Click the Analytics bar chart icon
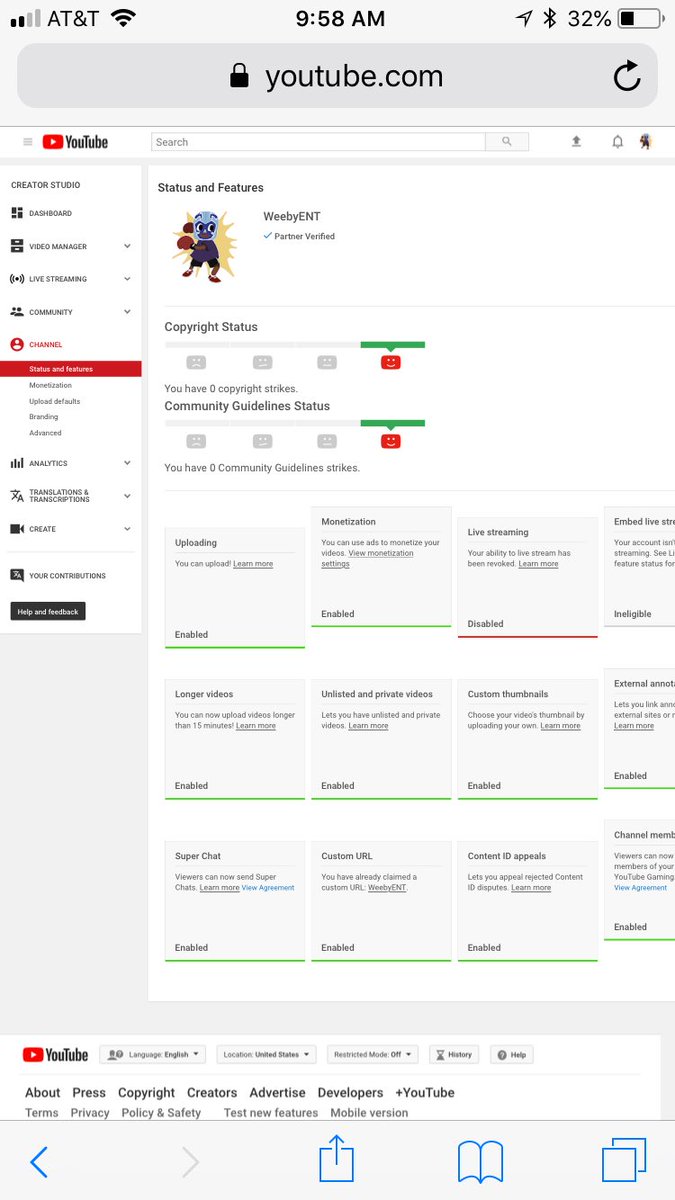675x1200 pixels. 17,463
